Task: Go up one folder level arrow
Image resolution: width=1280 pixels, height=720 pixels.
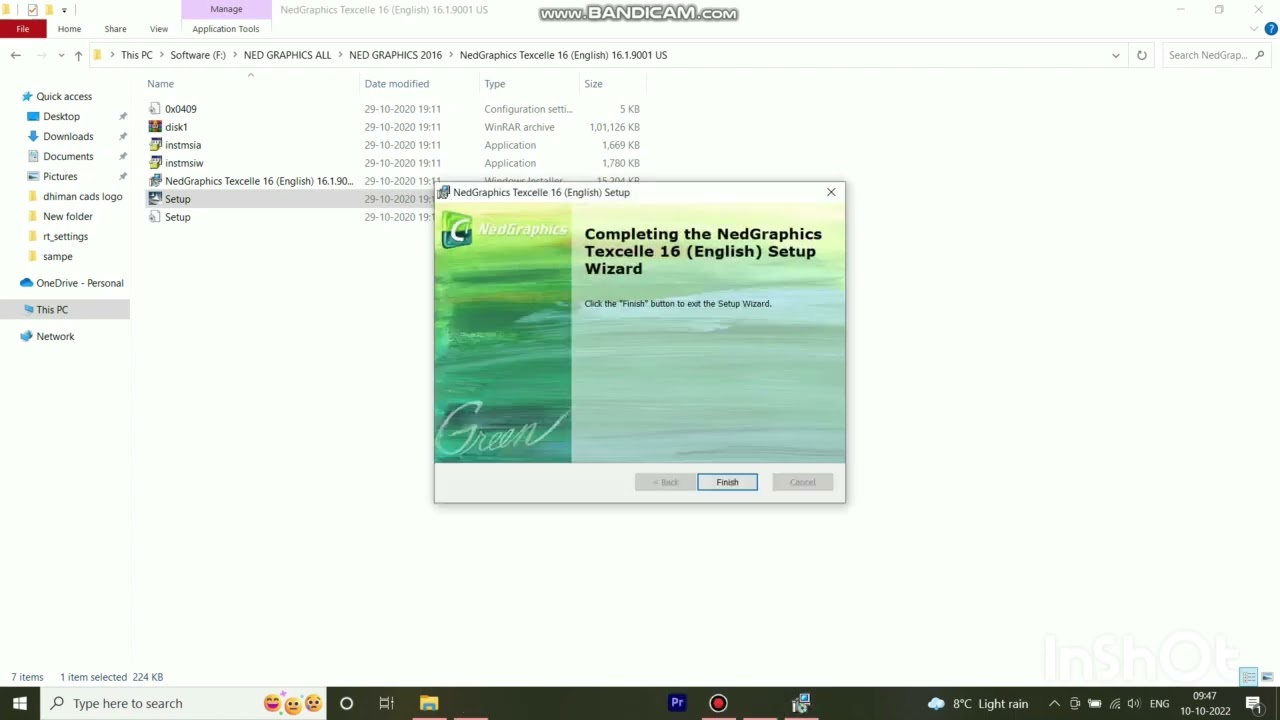Action: (x=78, y=55)
